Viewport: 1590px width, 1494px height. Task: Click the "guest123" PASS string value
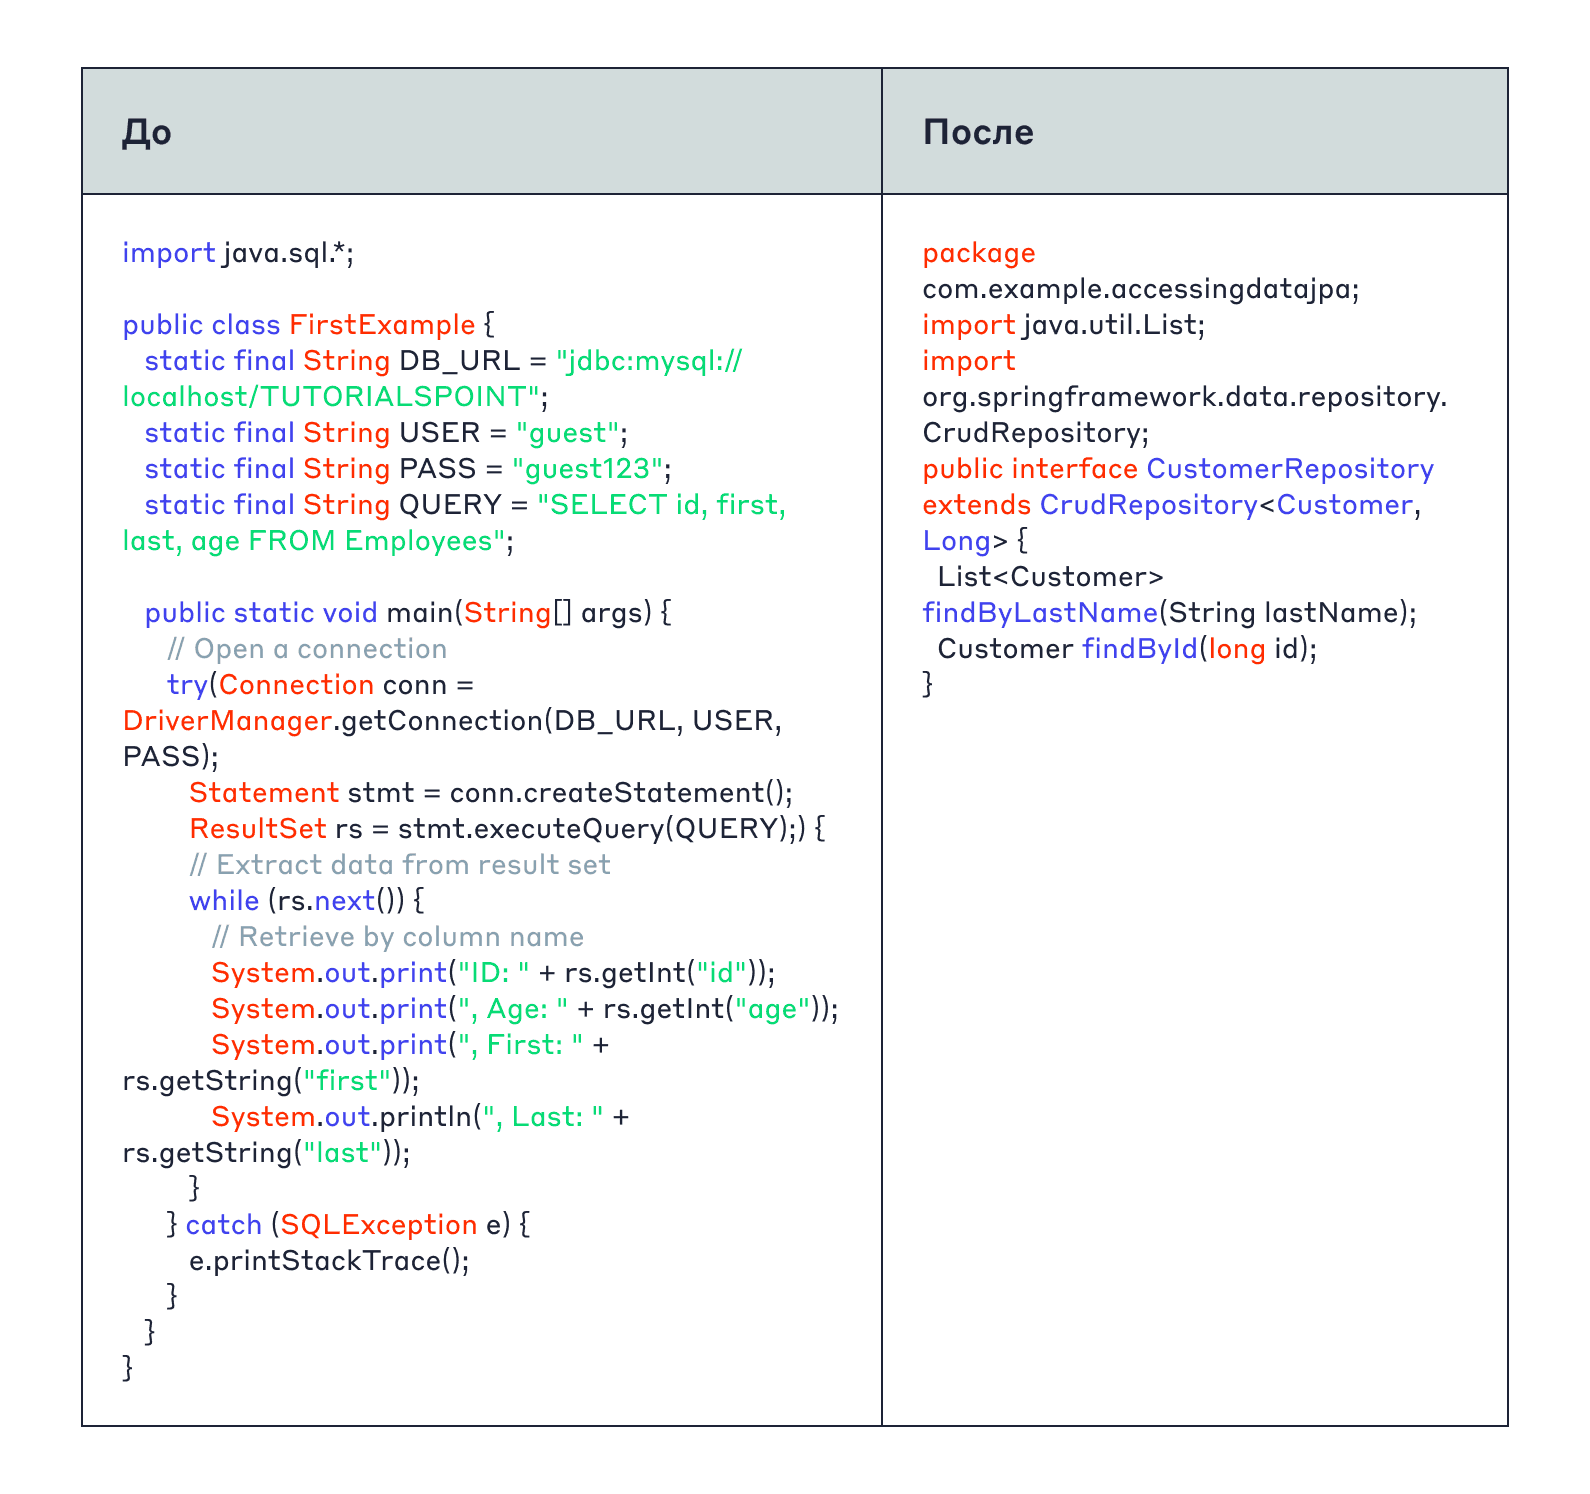[x=587, y=469]
